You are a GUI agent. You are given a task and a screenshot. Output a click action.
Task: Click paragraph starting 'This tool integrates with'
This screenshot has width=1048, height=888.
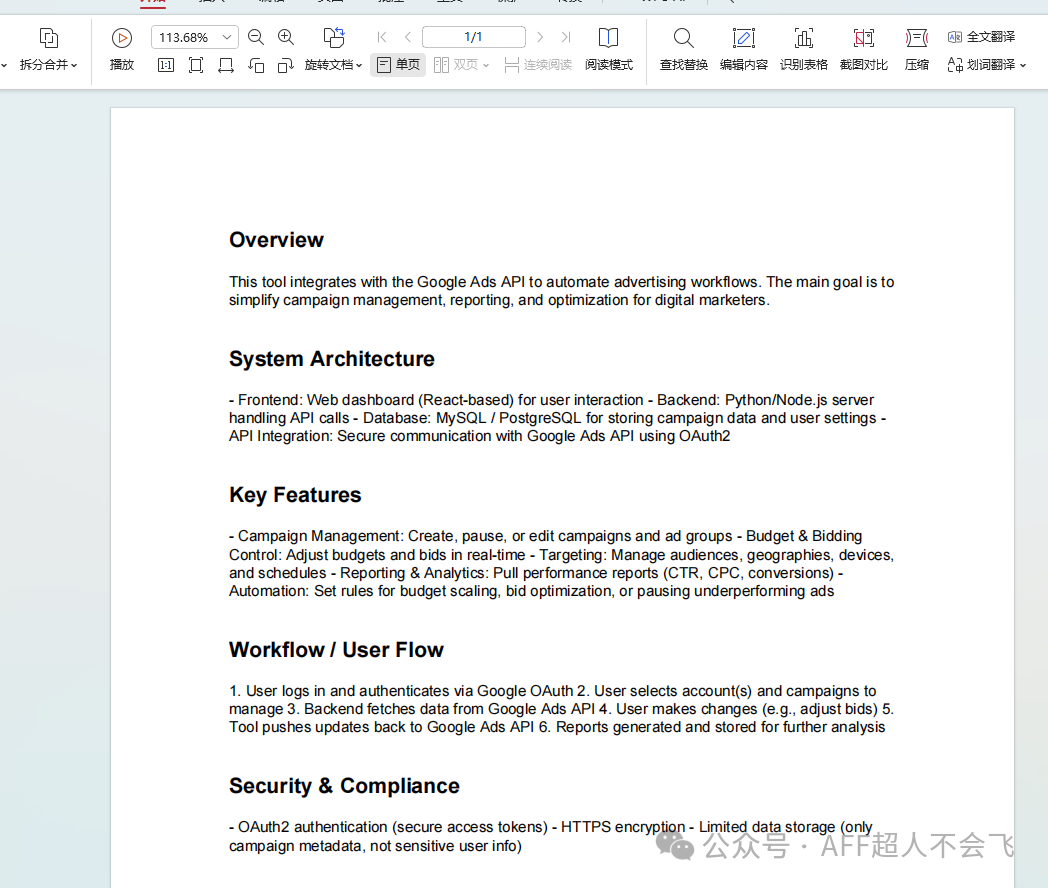pos(561,291)
